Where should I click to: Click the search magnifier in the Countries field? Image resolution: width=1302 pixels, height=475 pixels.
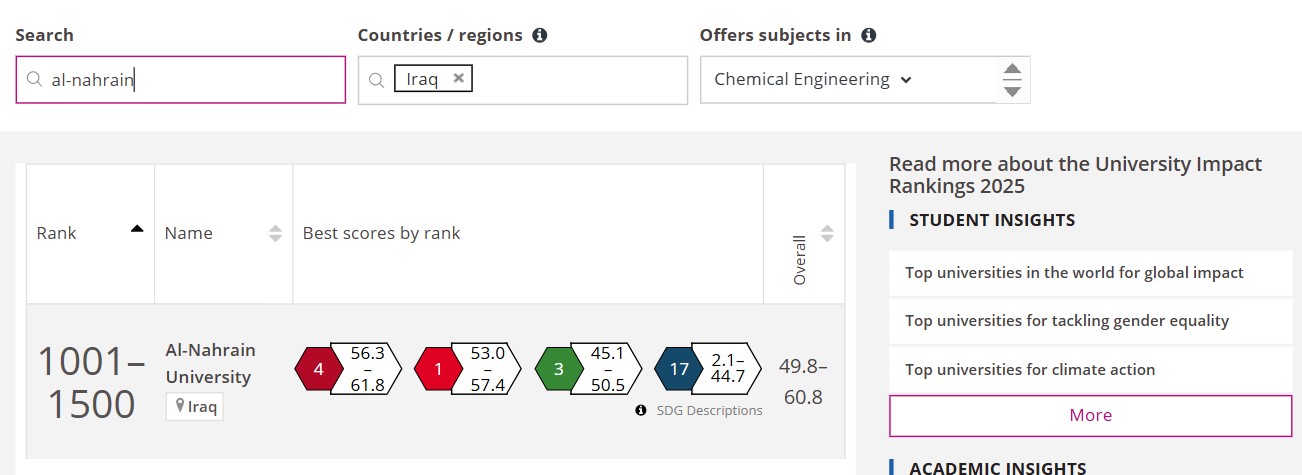pyautogui.click(x=377, y=80)
